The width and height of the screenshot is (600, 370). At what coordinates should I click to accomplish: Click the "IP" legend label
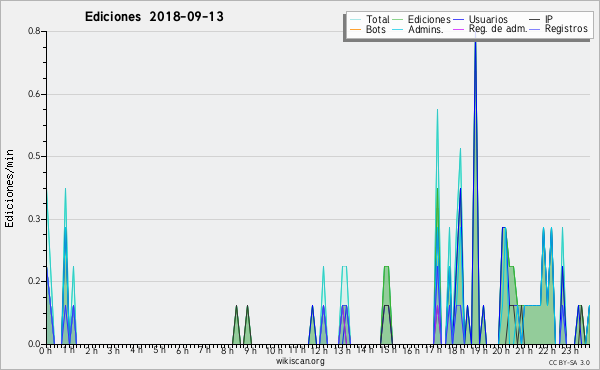pos(548,19)
